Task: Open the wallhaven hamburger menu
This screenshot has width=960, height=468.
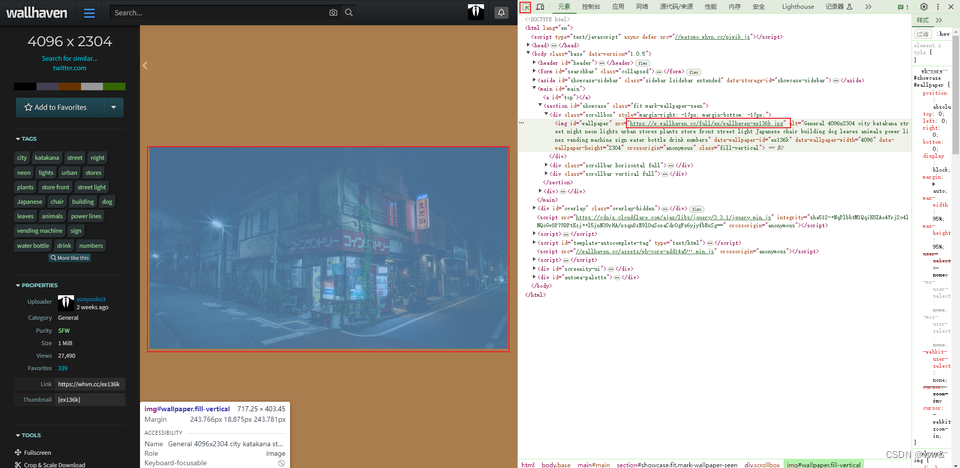Action: [x=89, y=12]
